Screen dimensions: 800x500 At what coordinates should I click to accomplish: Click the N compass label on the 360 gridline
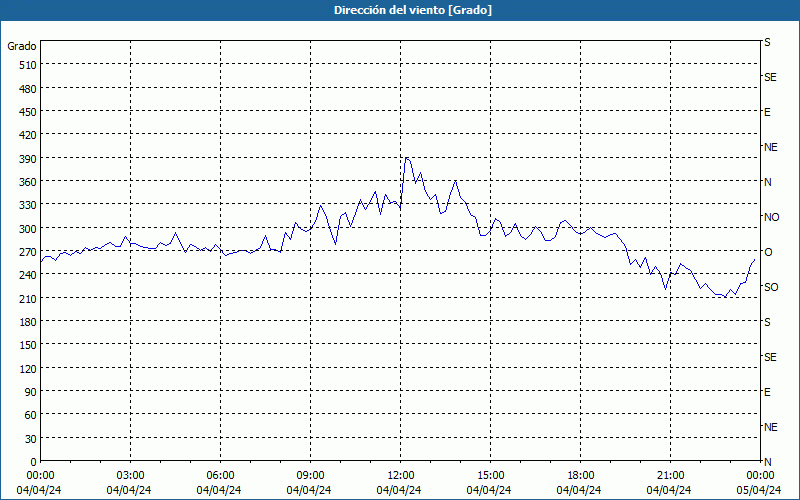pyautogui.click(x=767, y=182)
